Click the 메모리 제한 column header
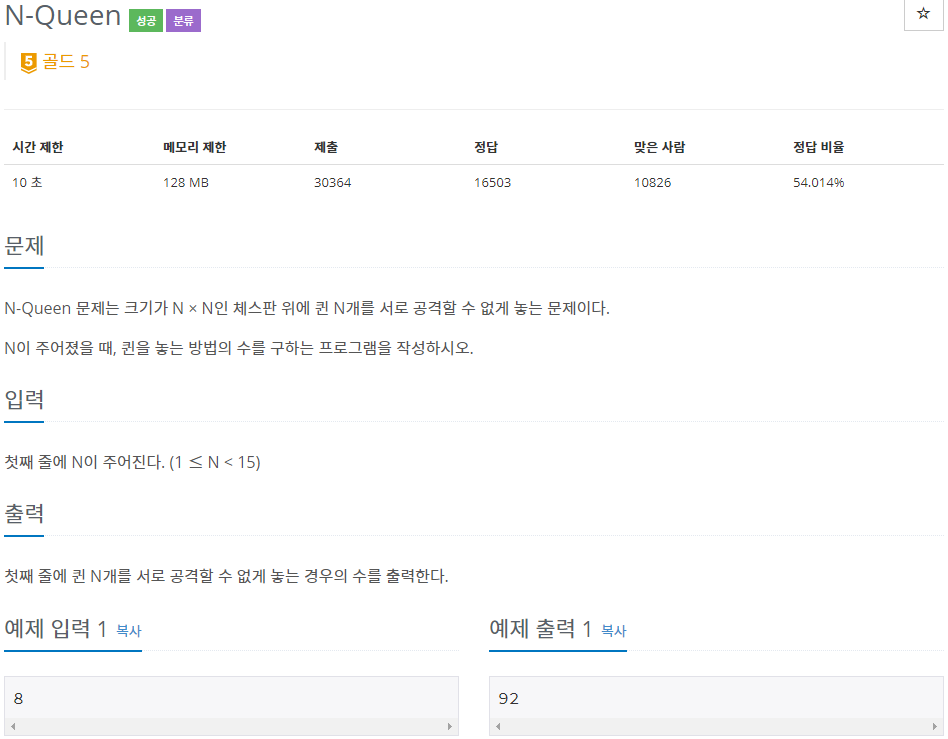Viewport: 948px width, 739px height. [x=194, y=147]
